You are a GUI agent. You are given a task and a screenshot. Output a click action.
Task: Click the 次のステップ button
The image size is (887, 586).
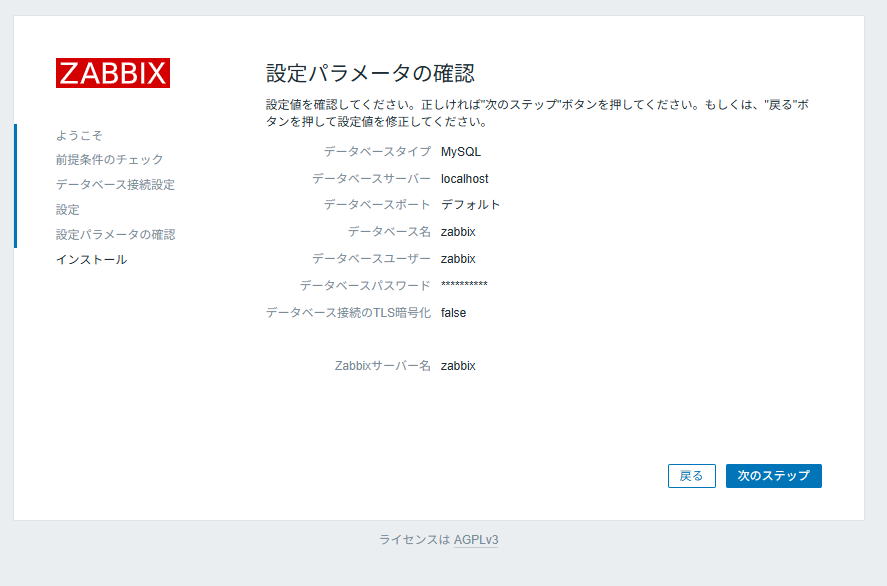pyautogui.click(x=773, y=476)
